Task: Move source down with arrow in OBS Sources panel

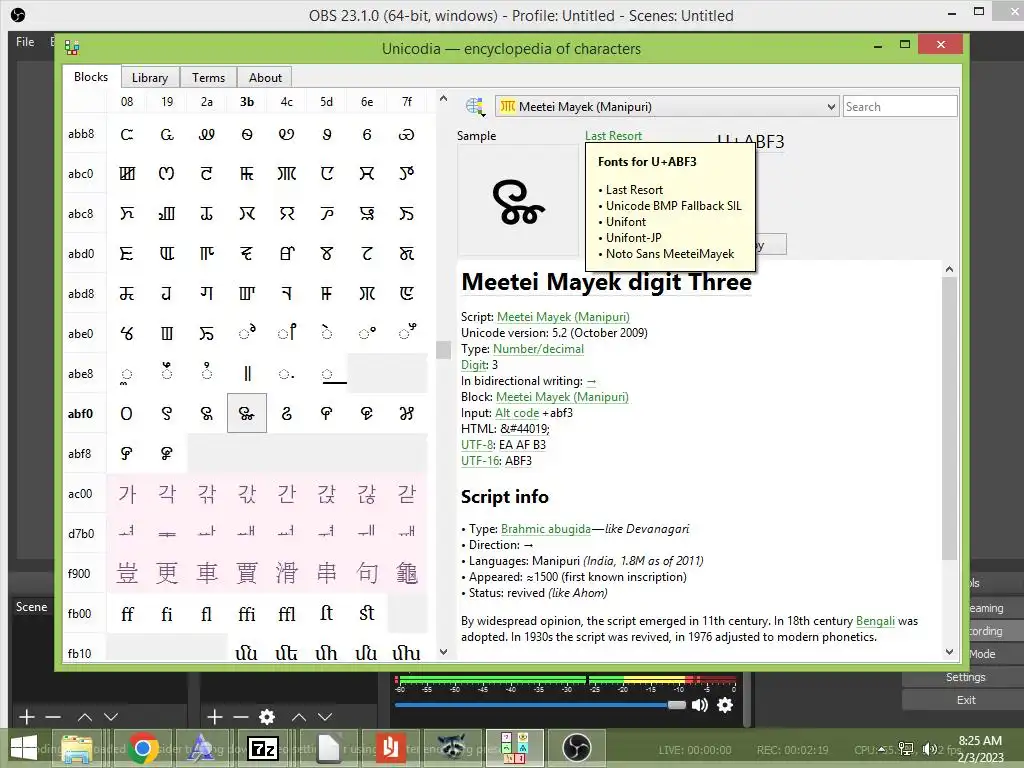Action: [325, 717]
